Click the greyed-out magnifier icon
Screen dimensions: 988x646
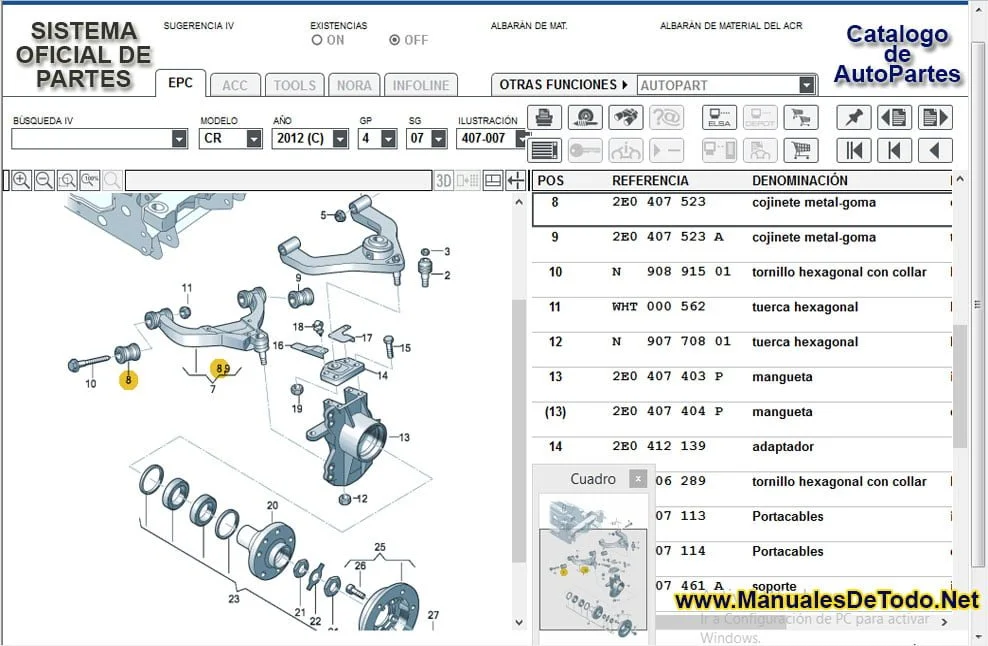(112, 180)
